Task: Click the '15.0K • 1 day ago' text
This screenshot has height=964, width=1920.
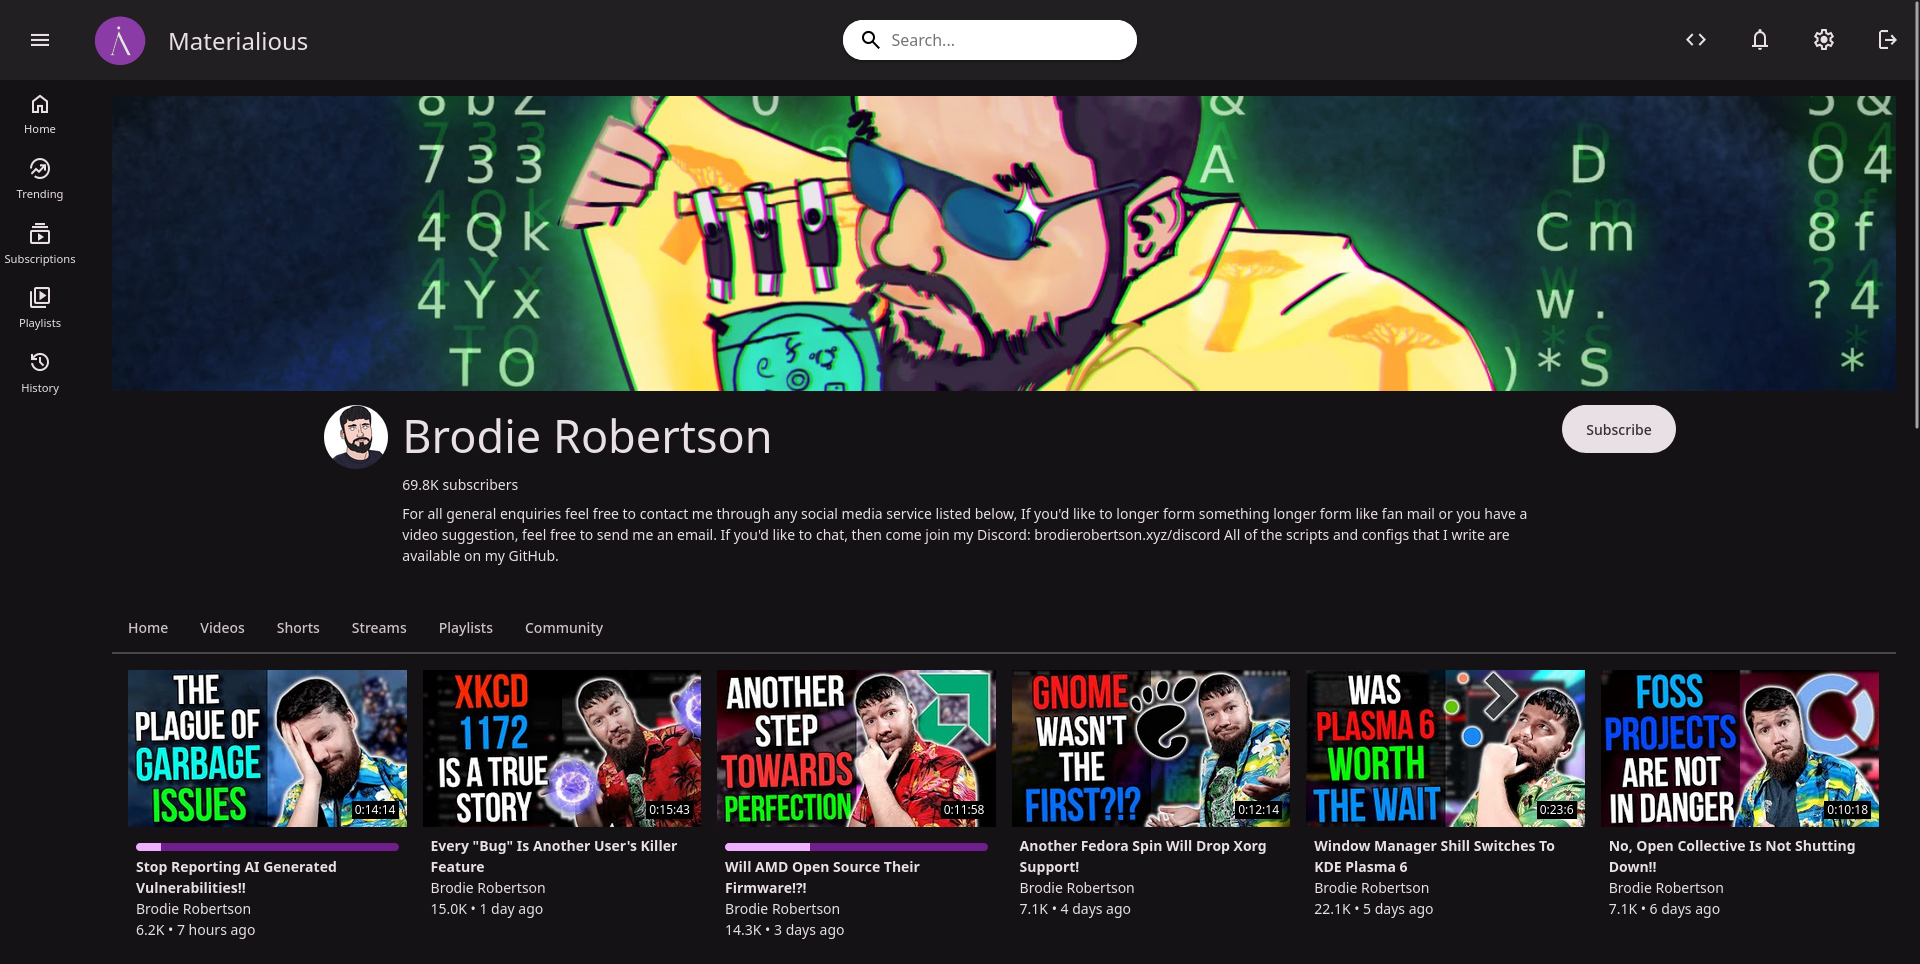Action: pos(486,909)
